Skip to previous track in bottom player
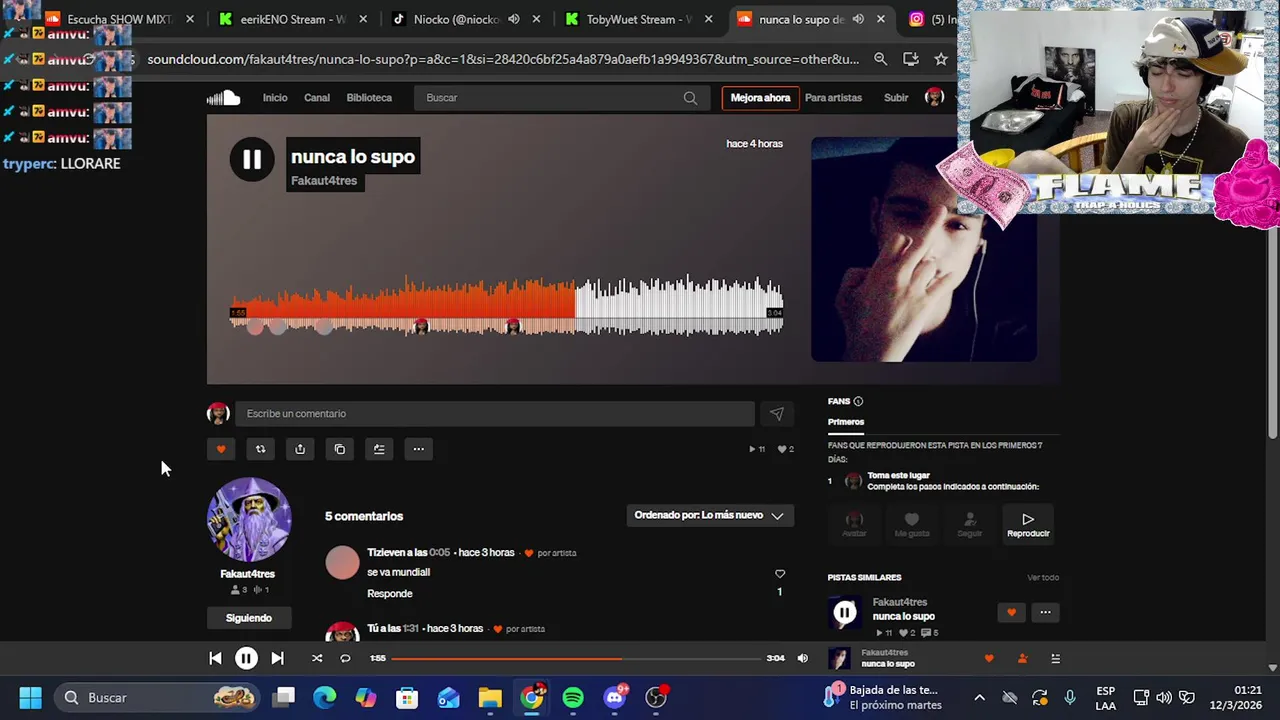 [x=215, y=658]
